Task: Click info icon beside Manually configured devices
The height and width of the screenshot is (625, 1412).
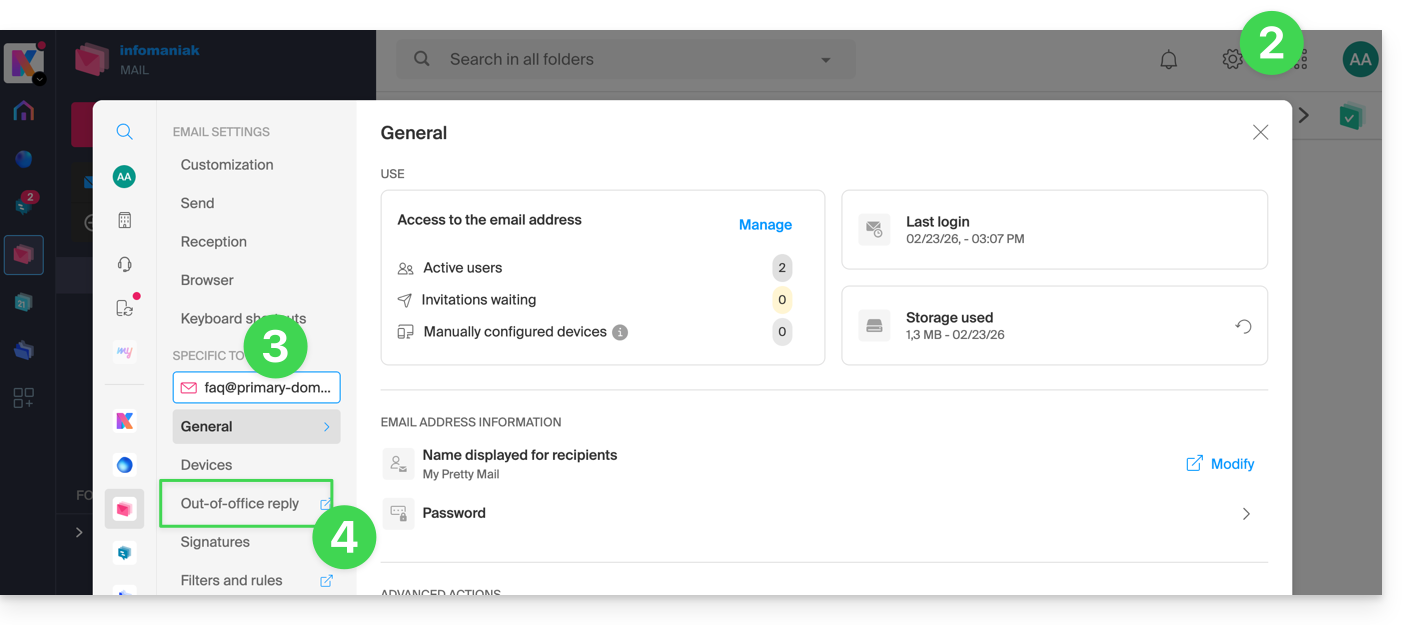Action: pos(620,332)
